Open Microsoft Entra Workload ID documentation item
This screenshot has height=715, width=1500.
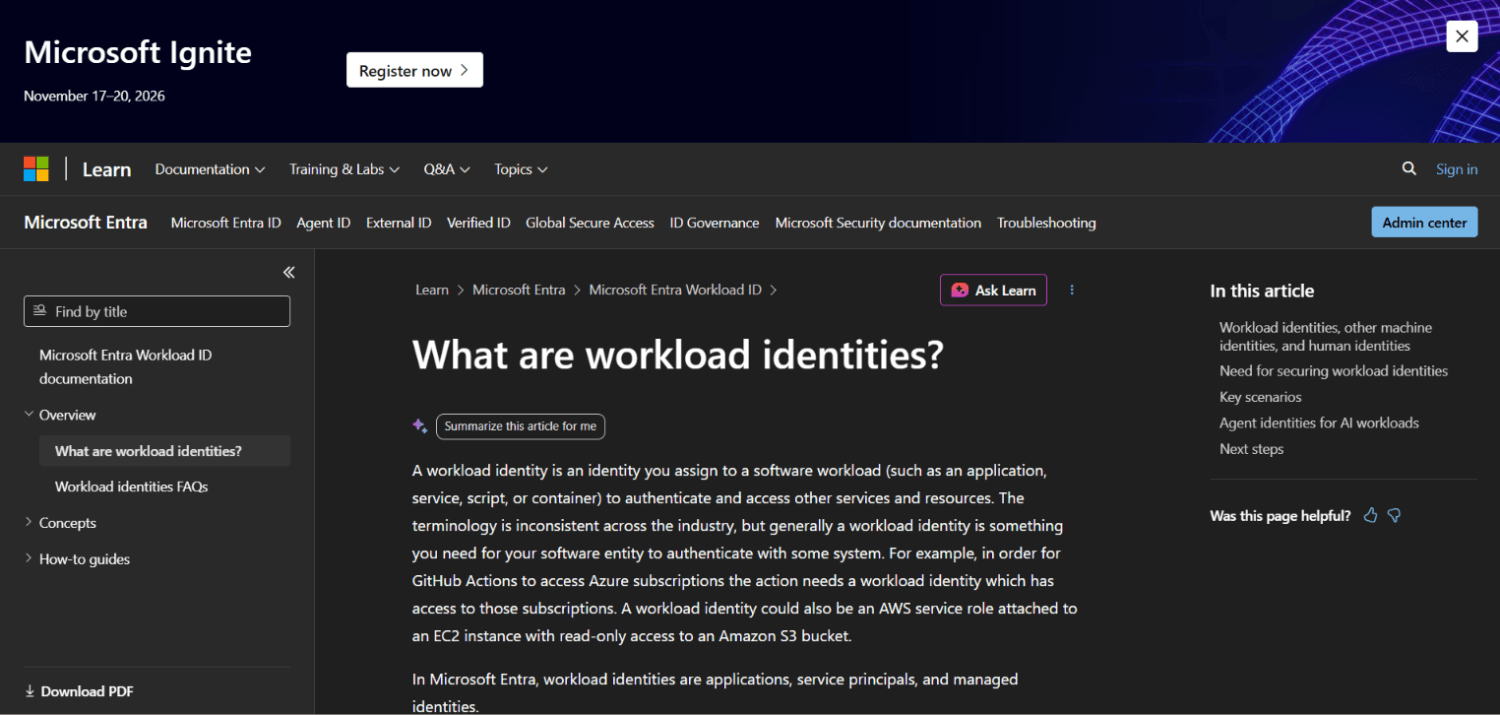(x=126, y=366)
